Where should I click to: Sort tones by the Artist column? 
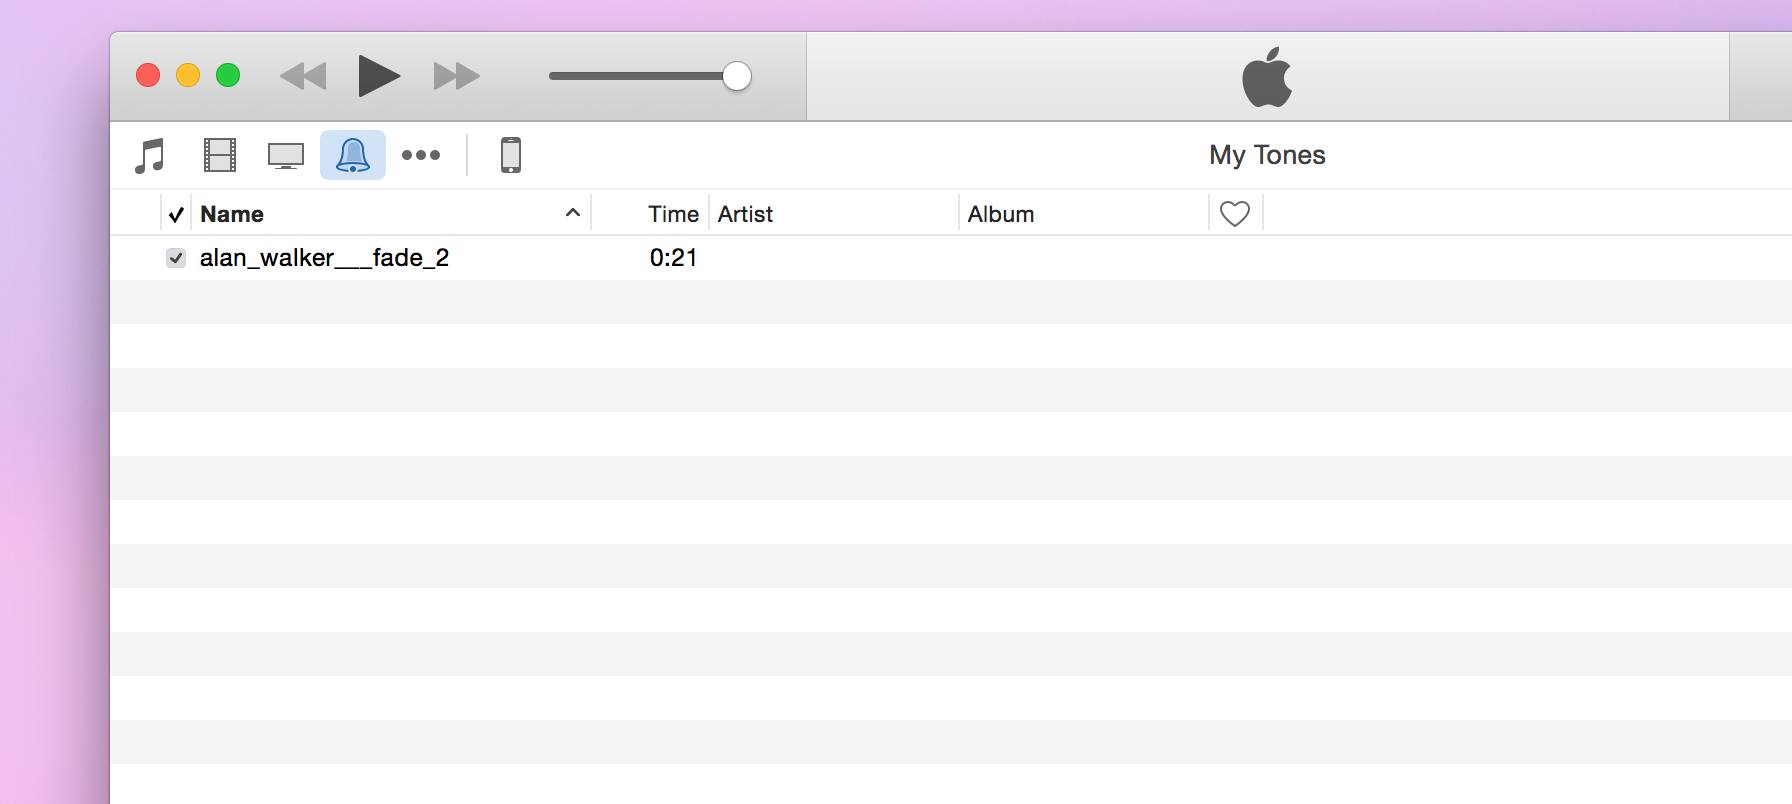(x=745, y=214)
